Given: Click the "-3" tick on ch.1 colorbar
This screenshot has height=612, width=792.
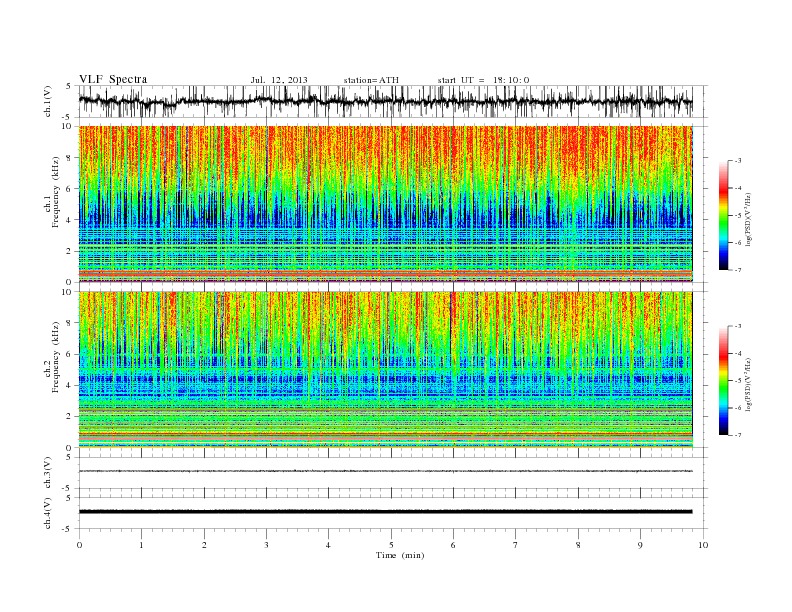Looking at the screenshot, I should [x=738, y=161].
